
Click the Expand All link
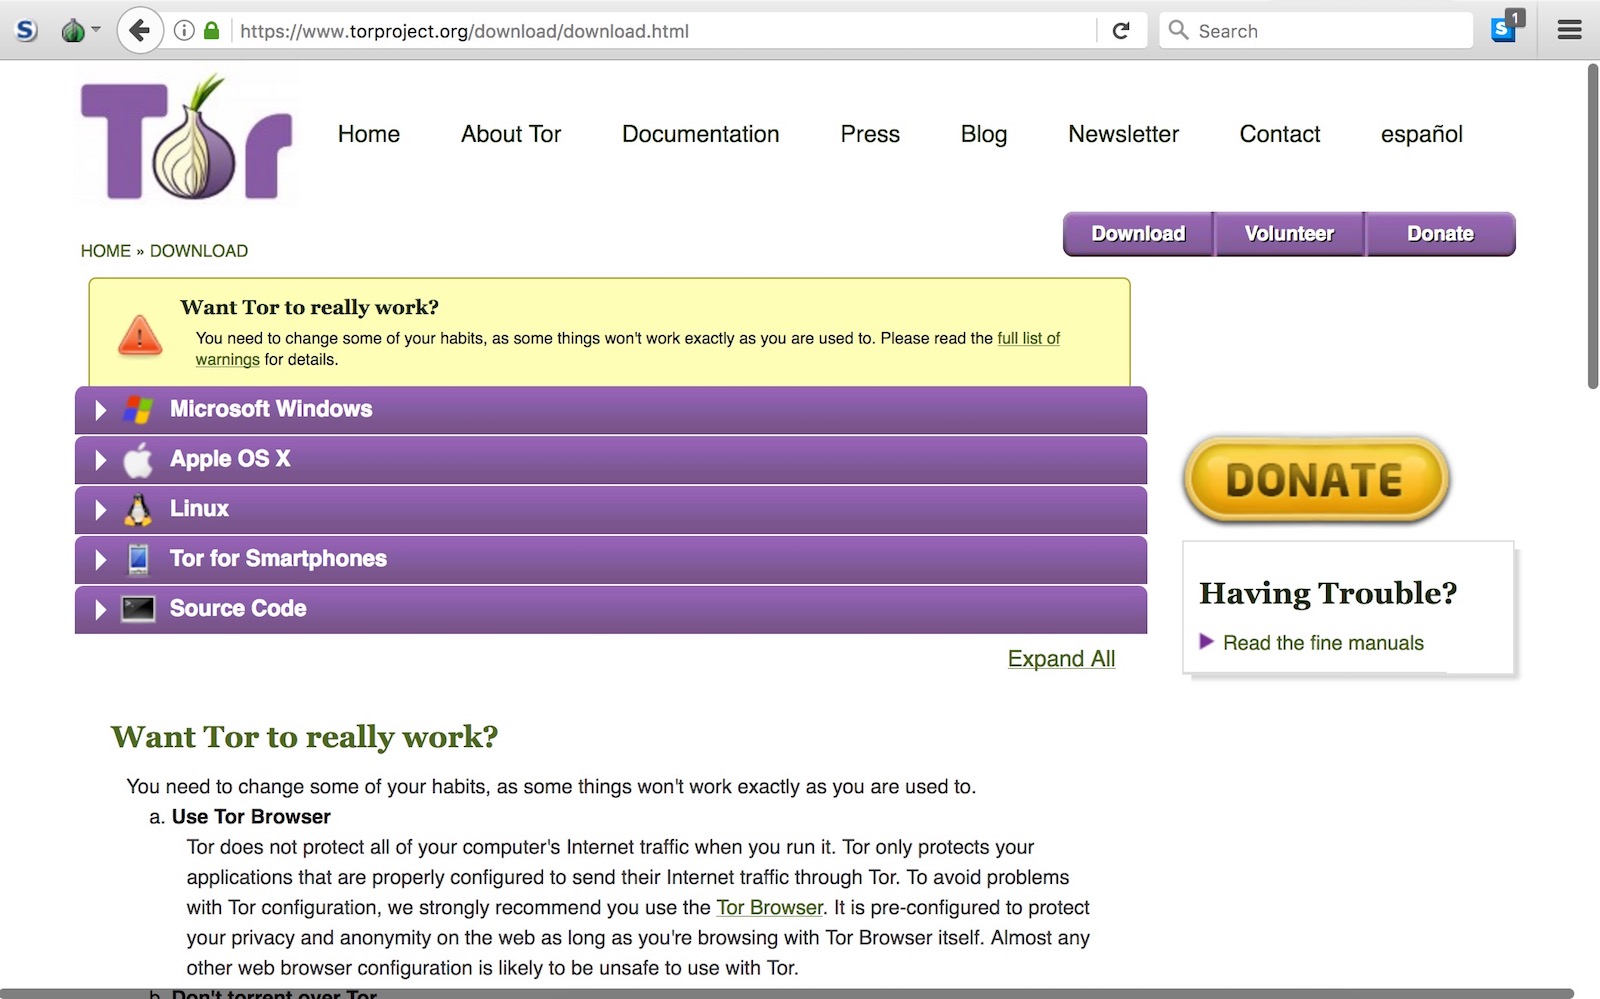tap(1061, 659)
